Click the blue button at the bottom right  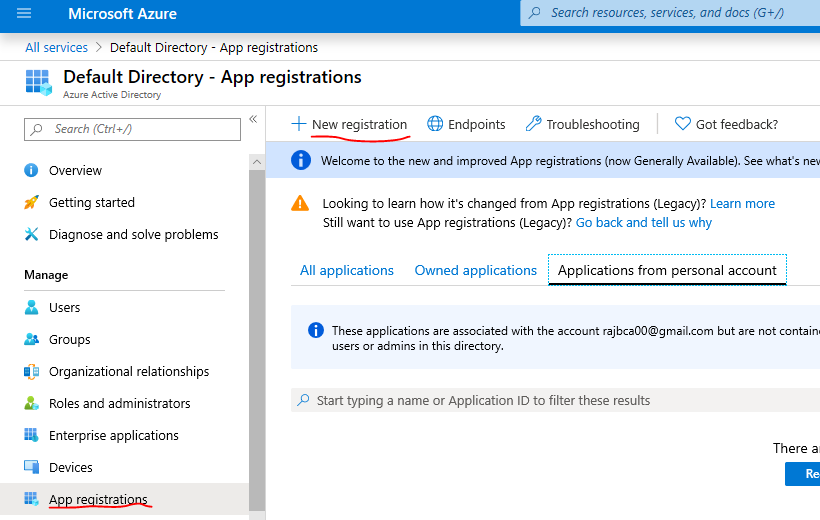tap(803, 473)
